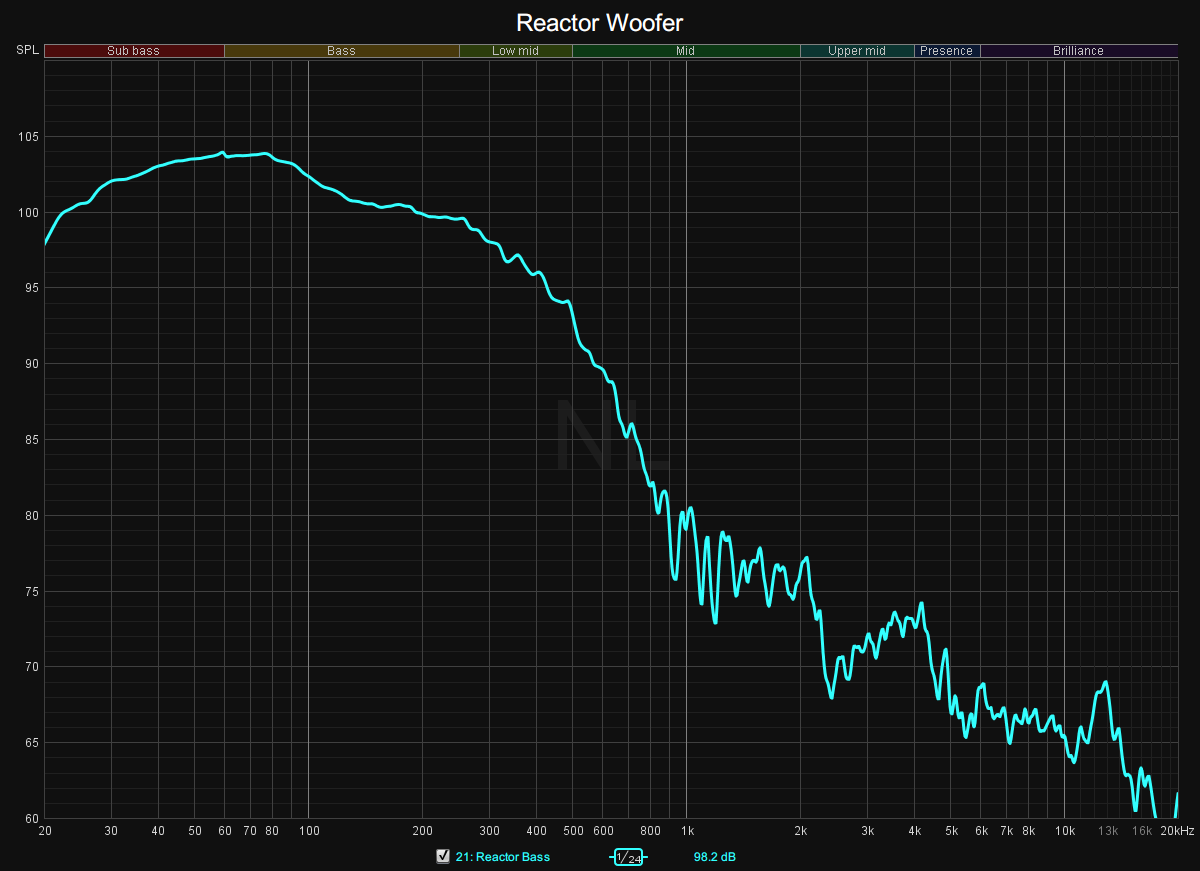Image resolution: width=1200 pixels, height=871 pixels.
Task: Click the 5k frequency axis label
Action: 951,831
